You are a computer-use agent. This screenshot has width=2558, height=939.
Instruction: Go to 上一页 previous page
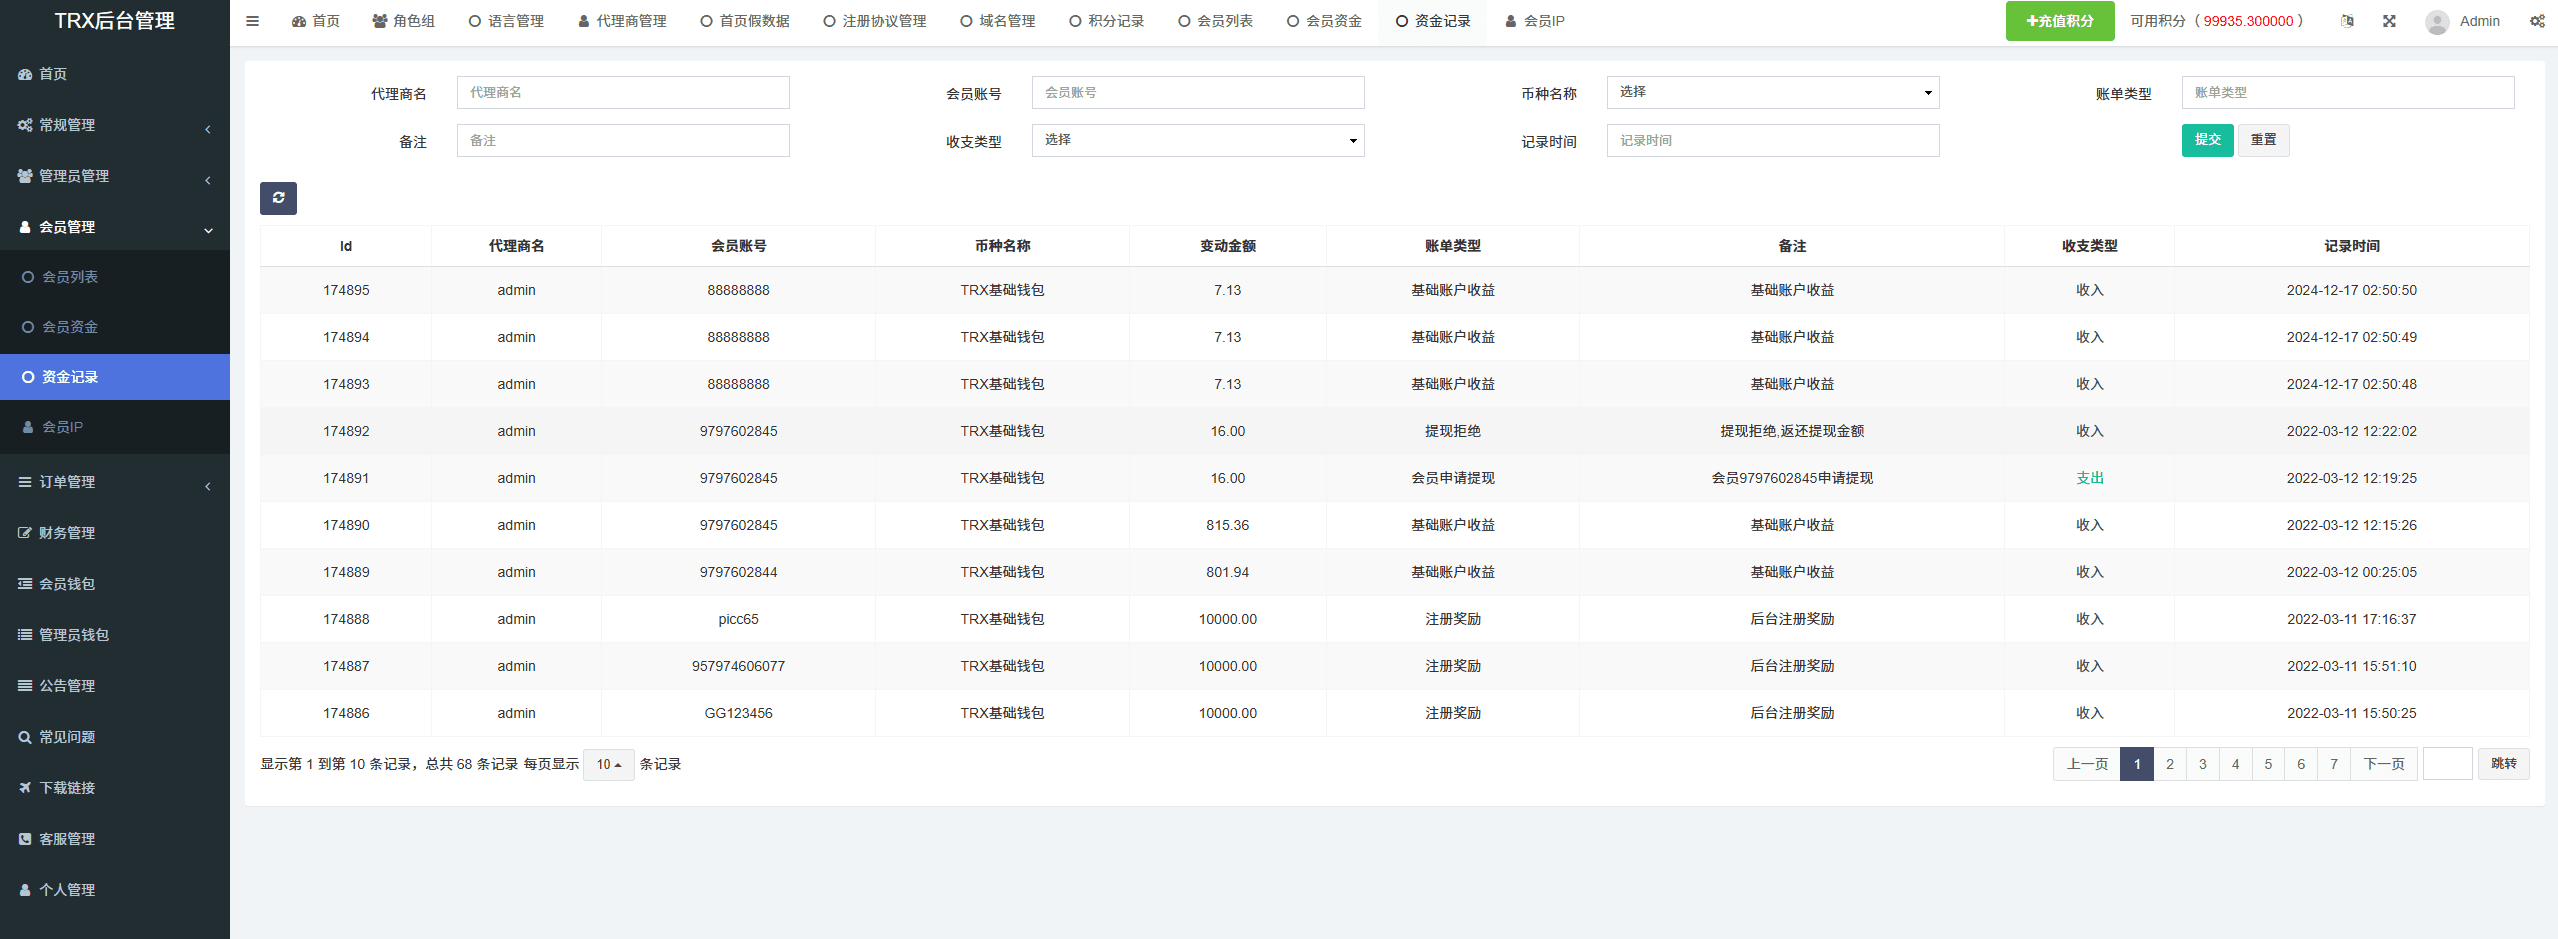[x=2087, y=764]
